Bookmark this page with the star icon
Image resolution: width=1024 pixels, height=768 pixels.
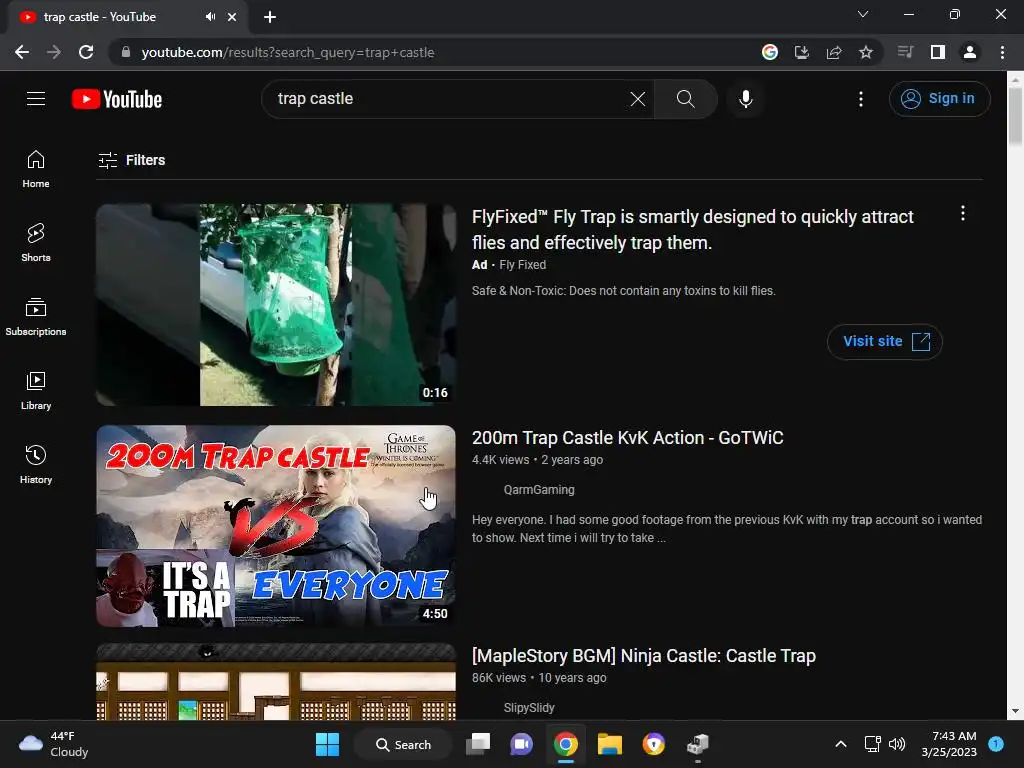[x=865, y=52]
